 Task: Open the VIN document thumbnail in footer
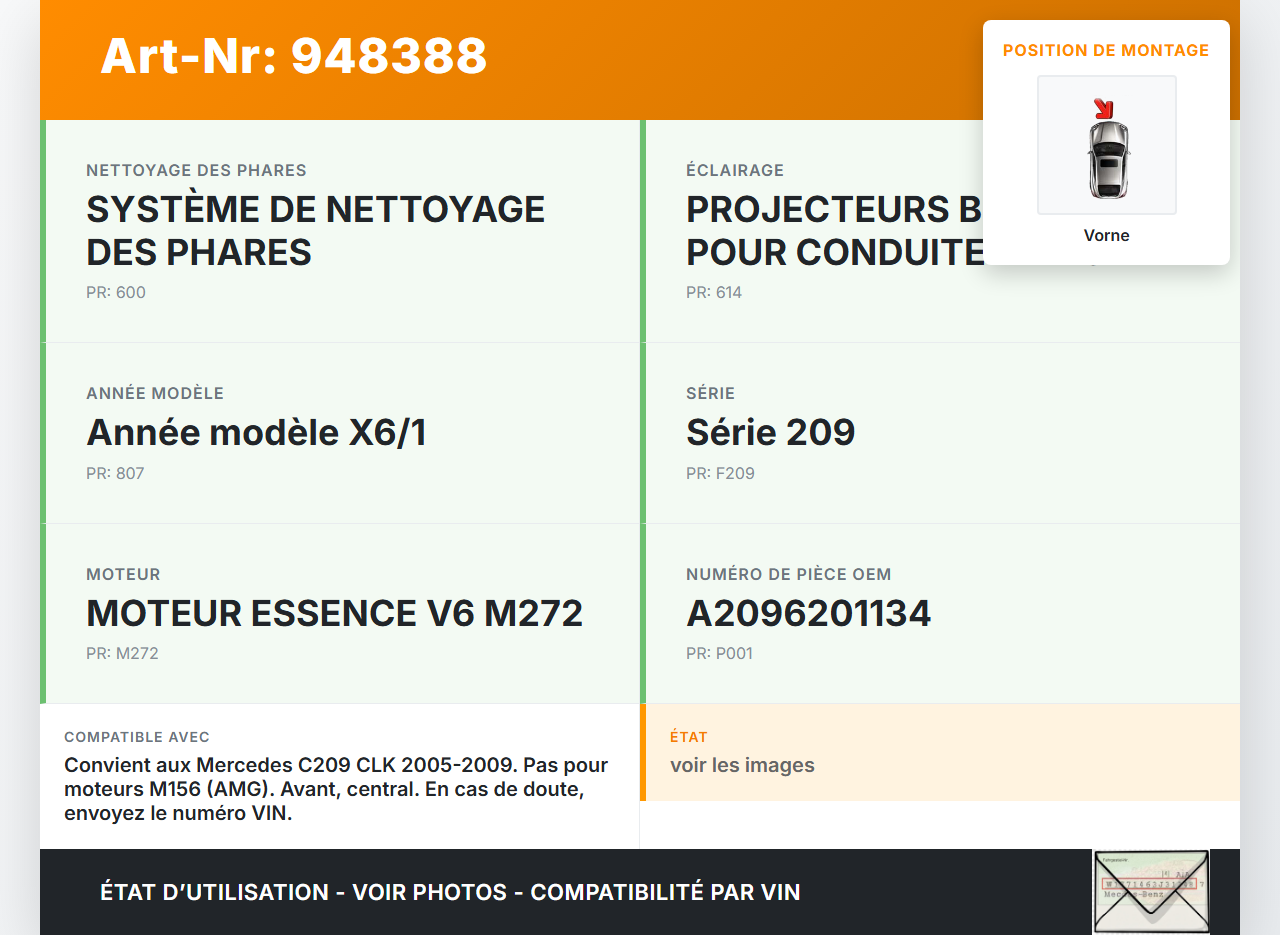point(1150,891)
